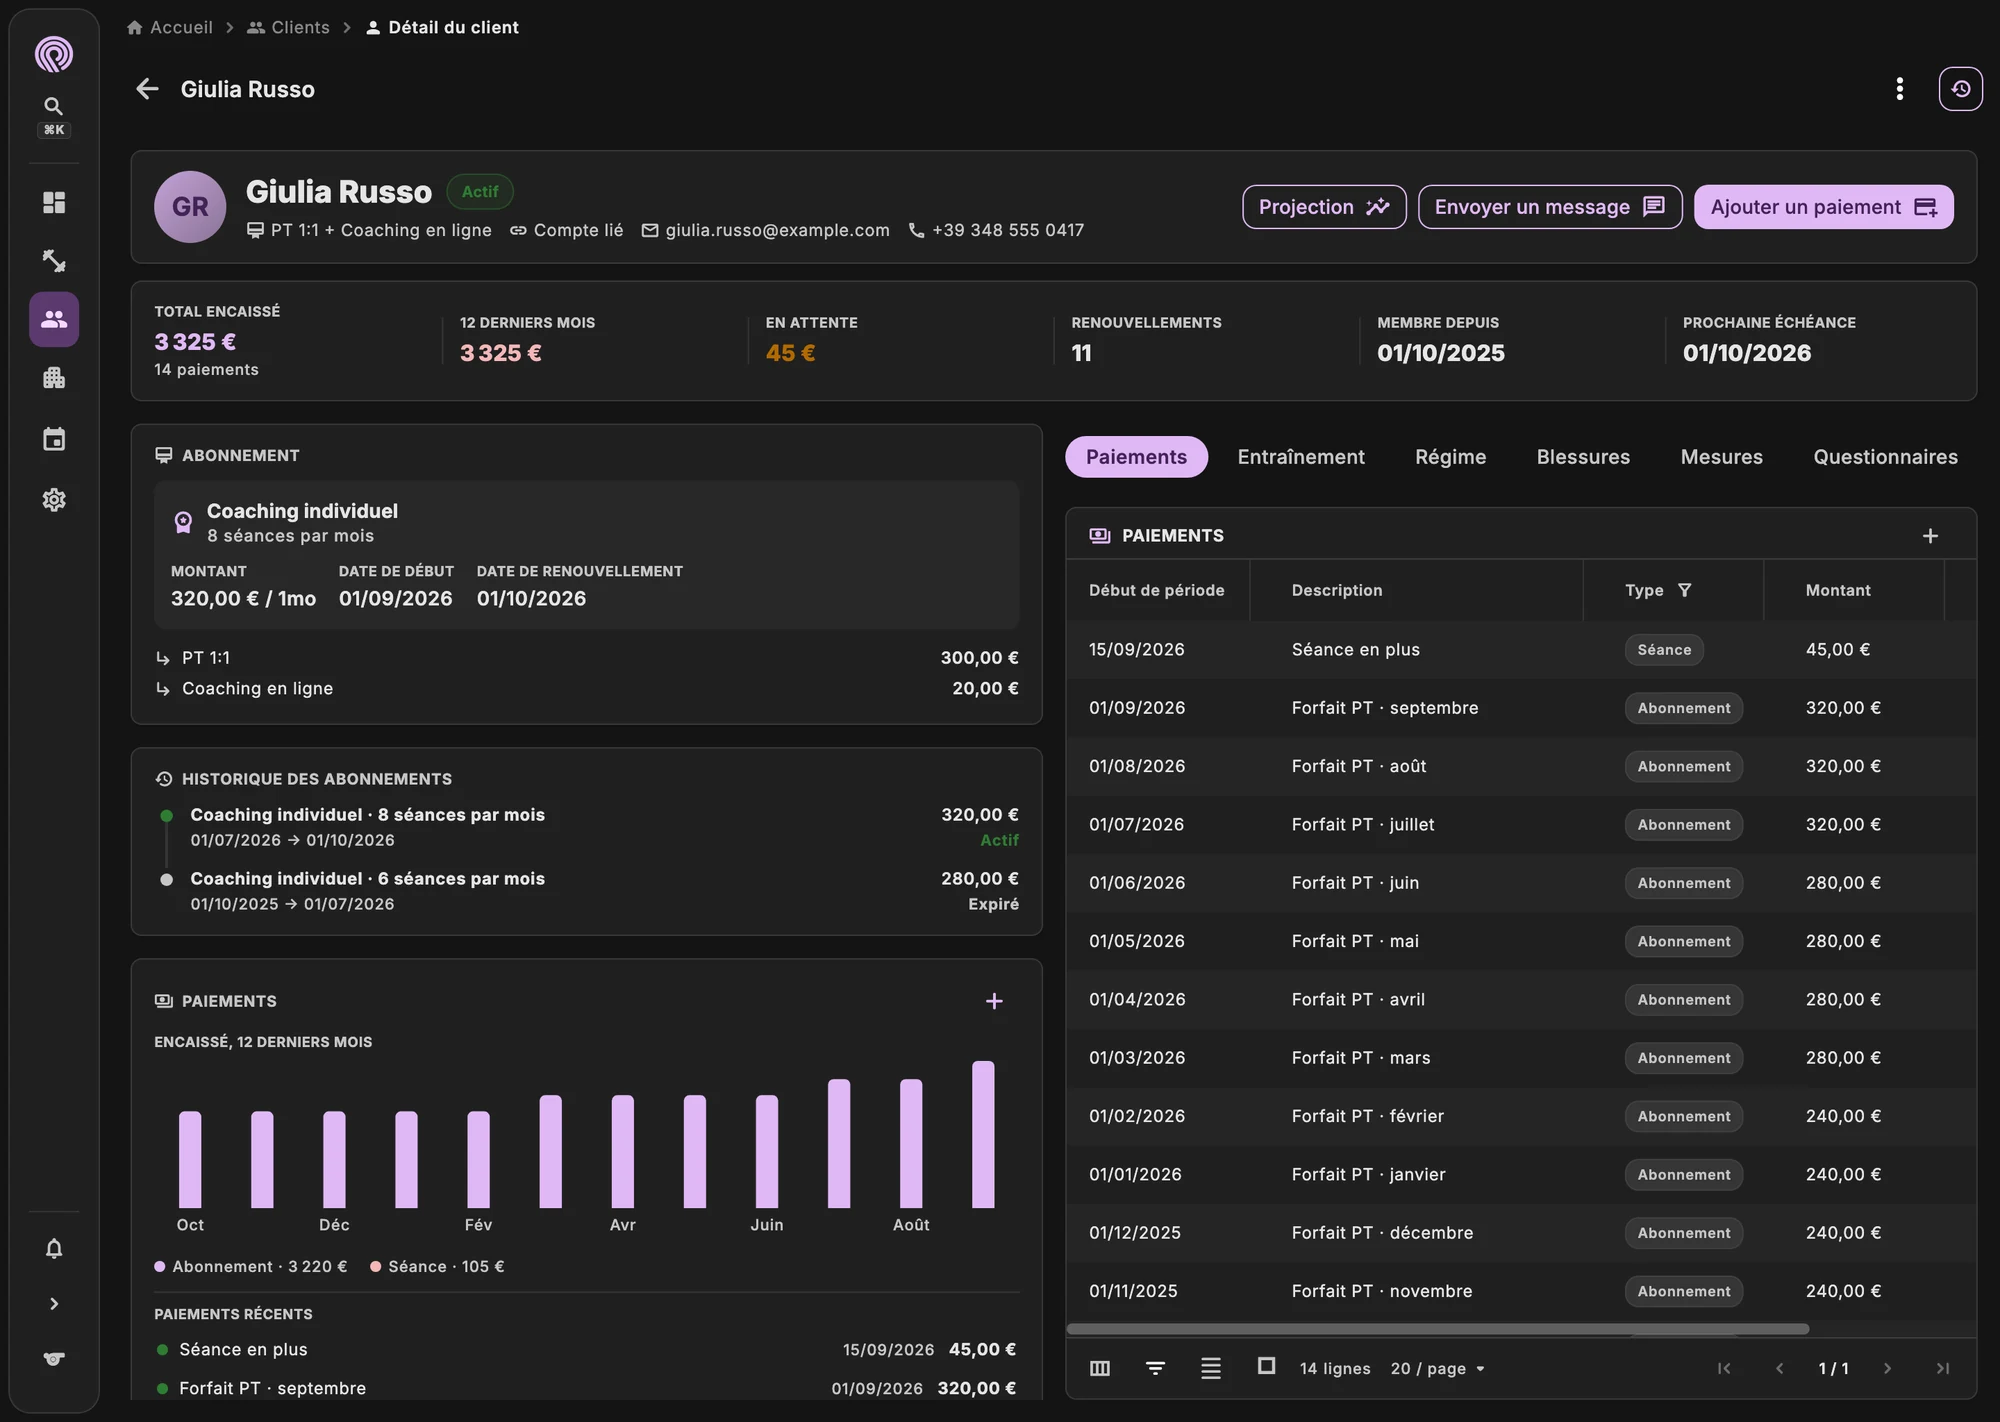Toggle fullscreen square icon in table footer
This screenshot has width=2000, height=1422.
1266,1366
